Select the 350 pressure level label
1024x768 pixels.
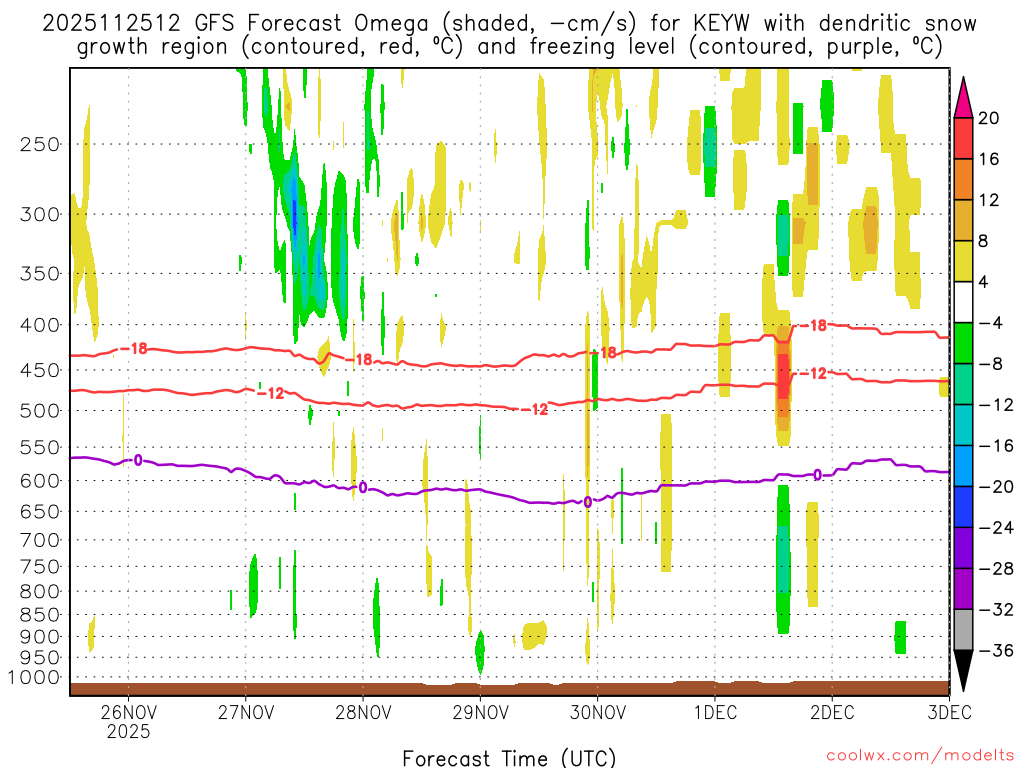(40, 273)
